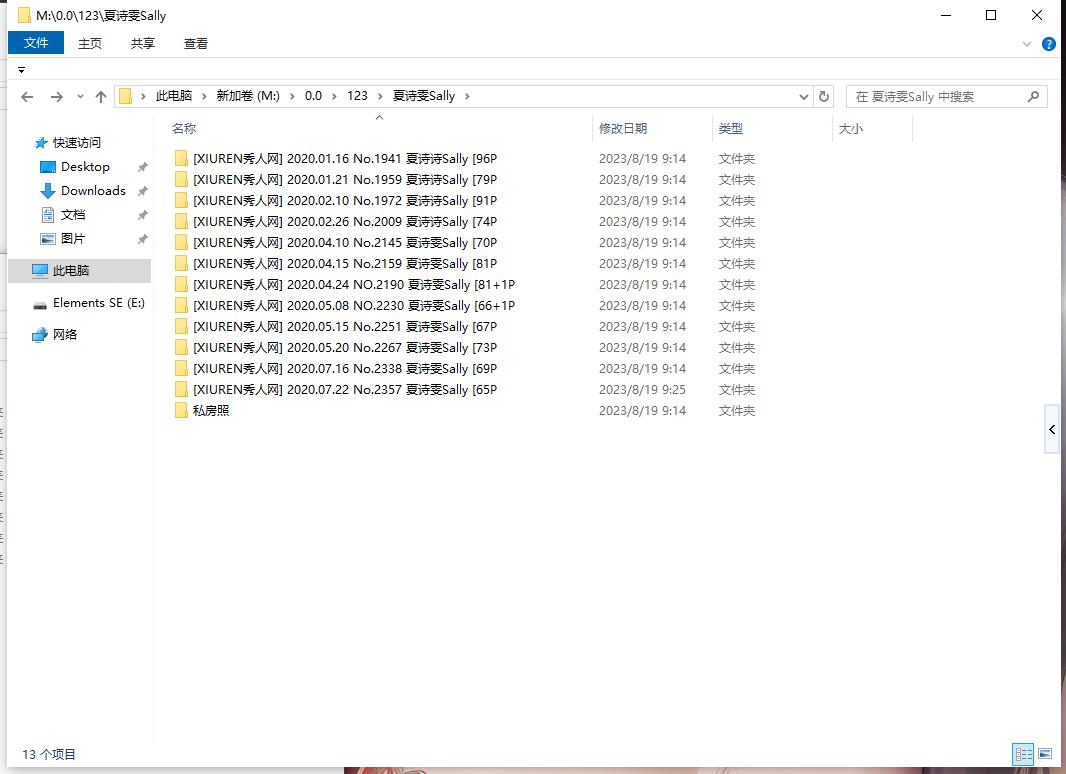This screenshot has width=1066, height=774.
Task: Switch to details view layout icon
Action: pyautogui.click(x=1023, y=754)
